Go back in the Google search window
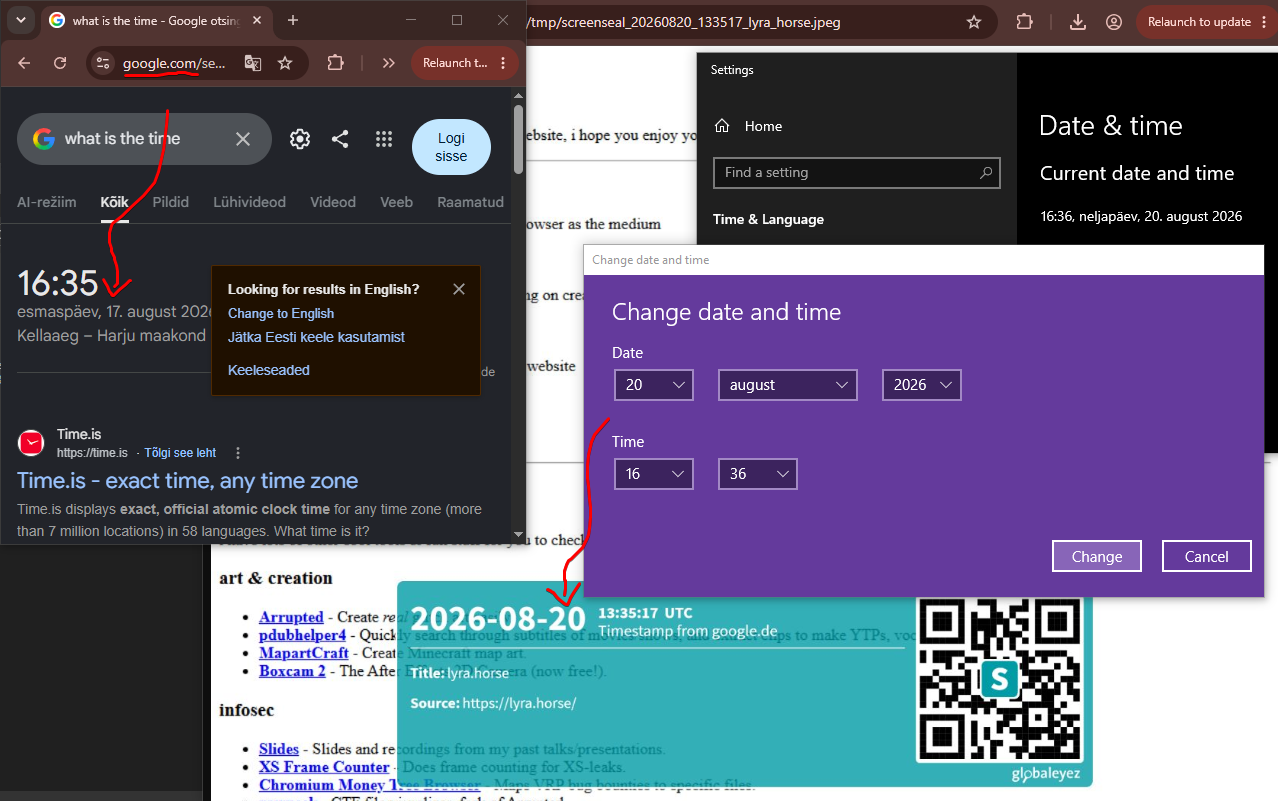 coord(24,63)
